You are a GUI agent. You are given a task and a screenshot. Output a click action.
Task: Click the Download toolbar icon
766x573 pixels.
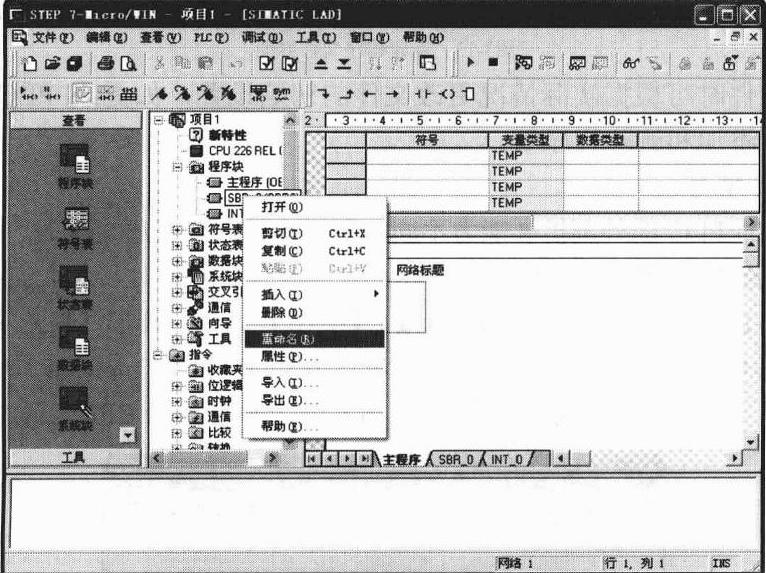[344, 64]
